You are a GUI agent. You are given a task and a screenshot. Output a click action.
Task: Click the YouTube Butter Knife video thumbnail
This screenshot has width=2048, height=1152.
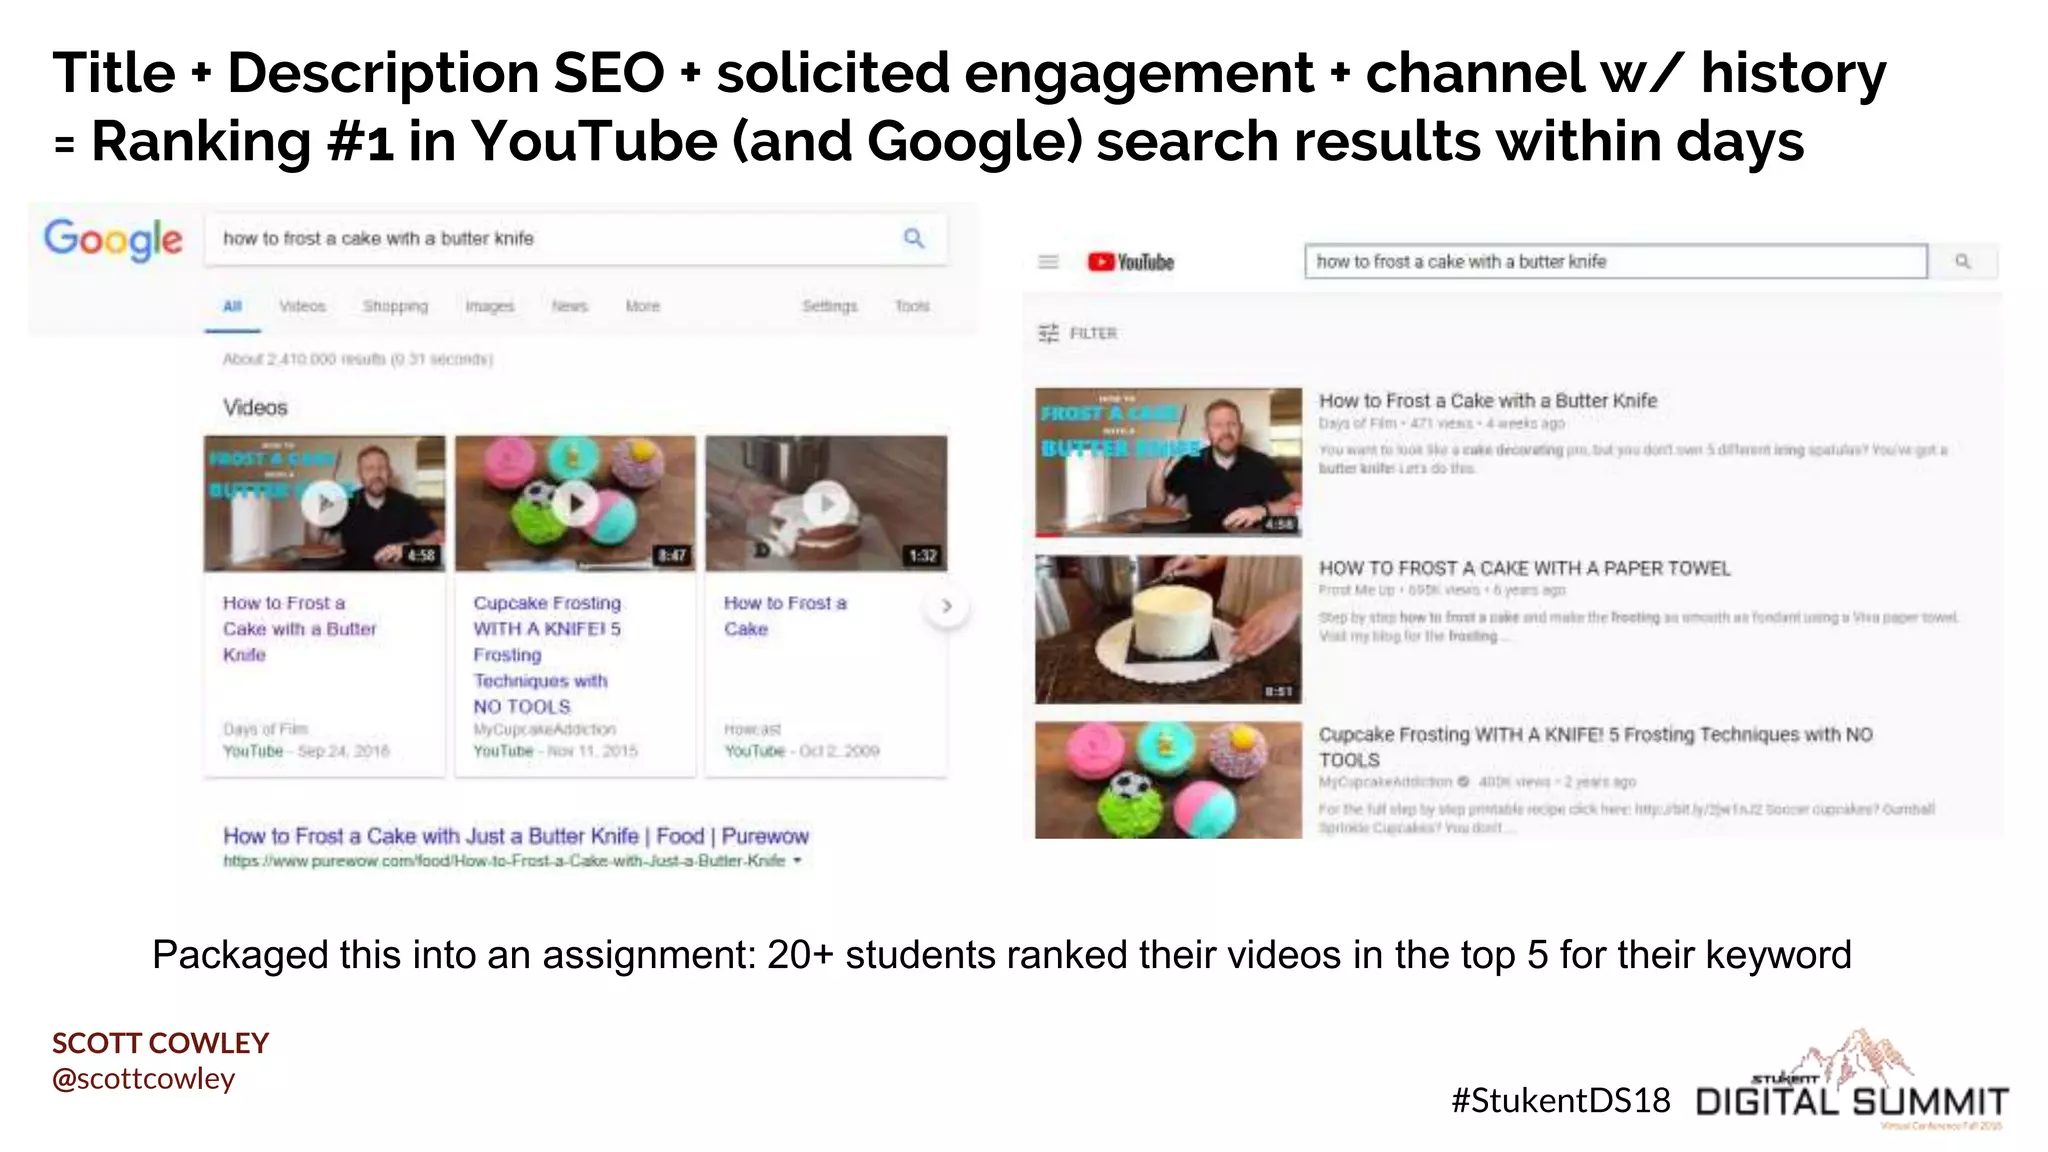click(x=1168, y=462)
